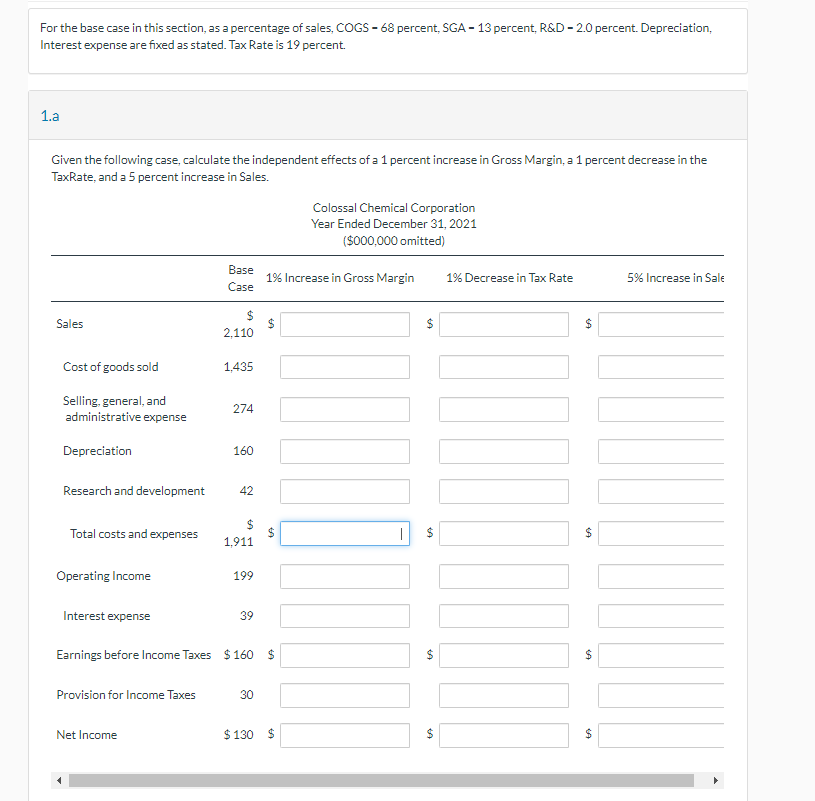Click the Provision for Income Taxes row label
This screenshot has width=815, height=801.
(x=126, y=695)
